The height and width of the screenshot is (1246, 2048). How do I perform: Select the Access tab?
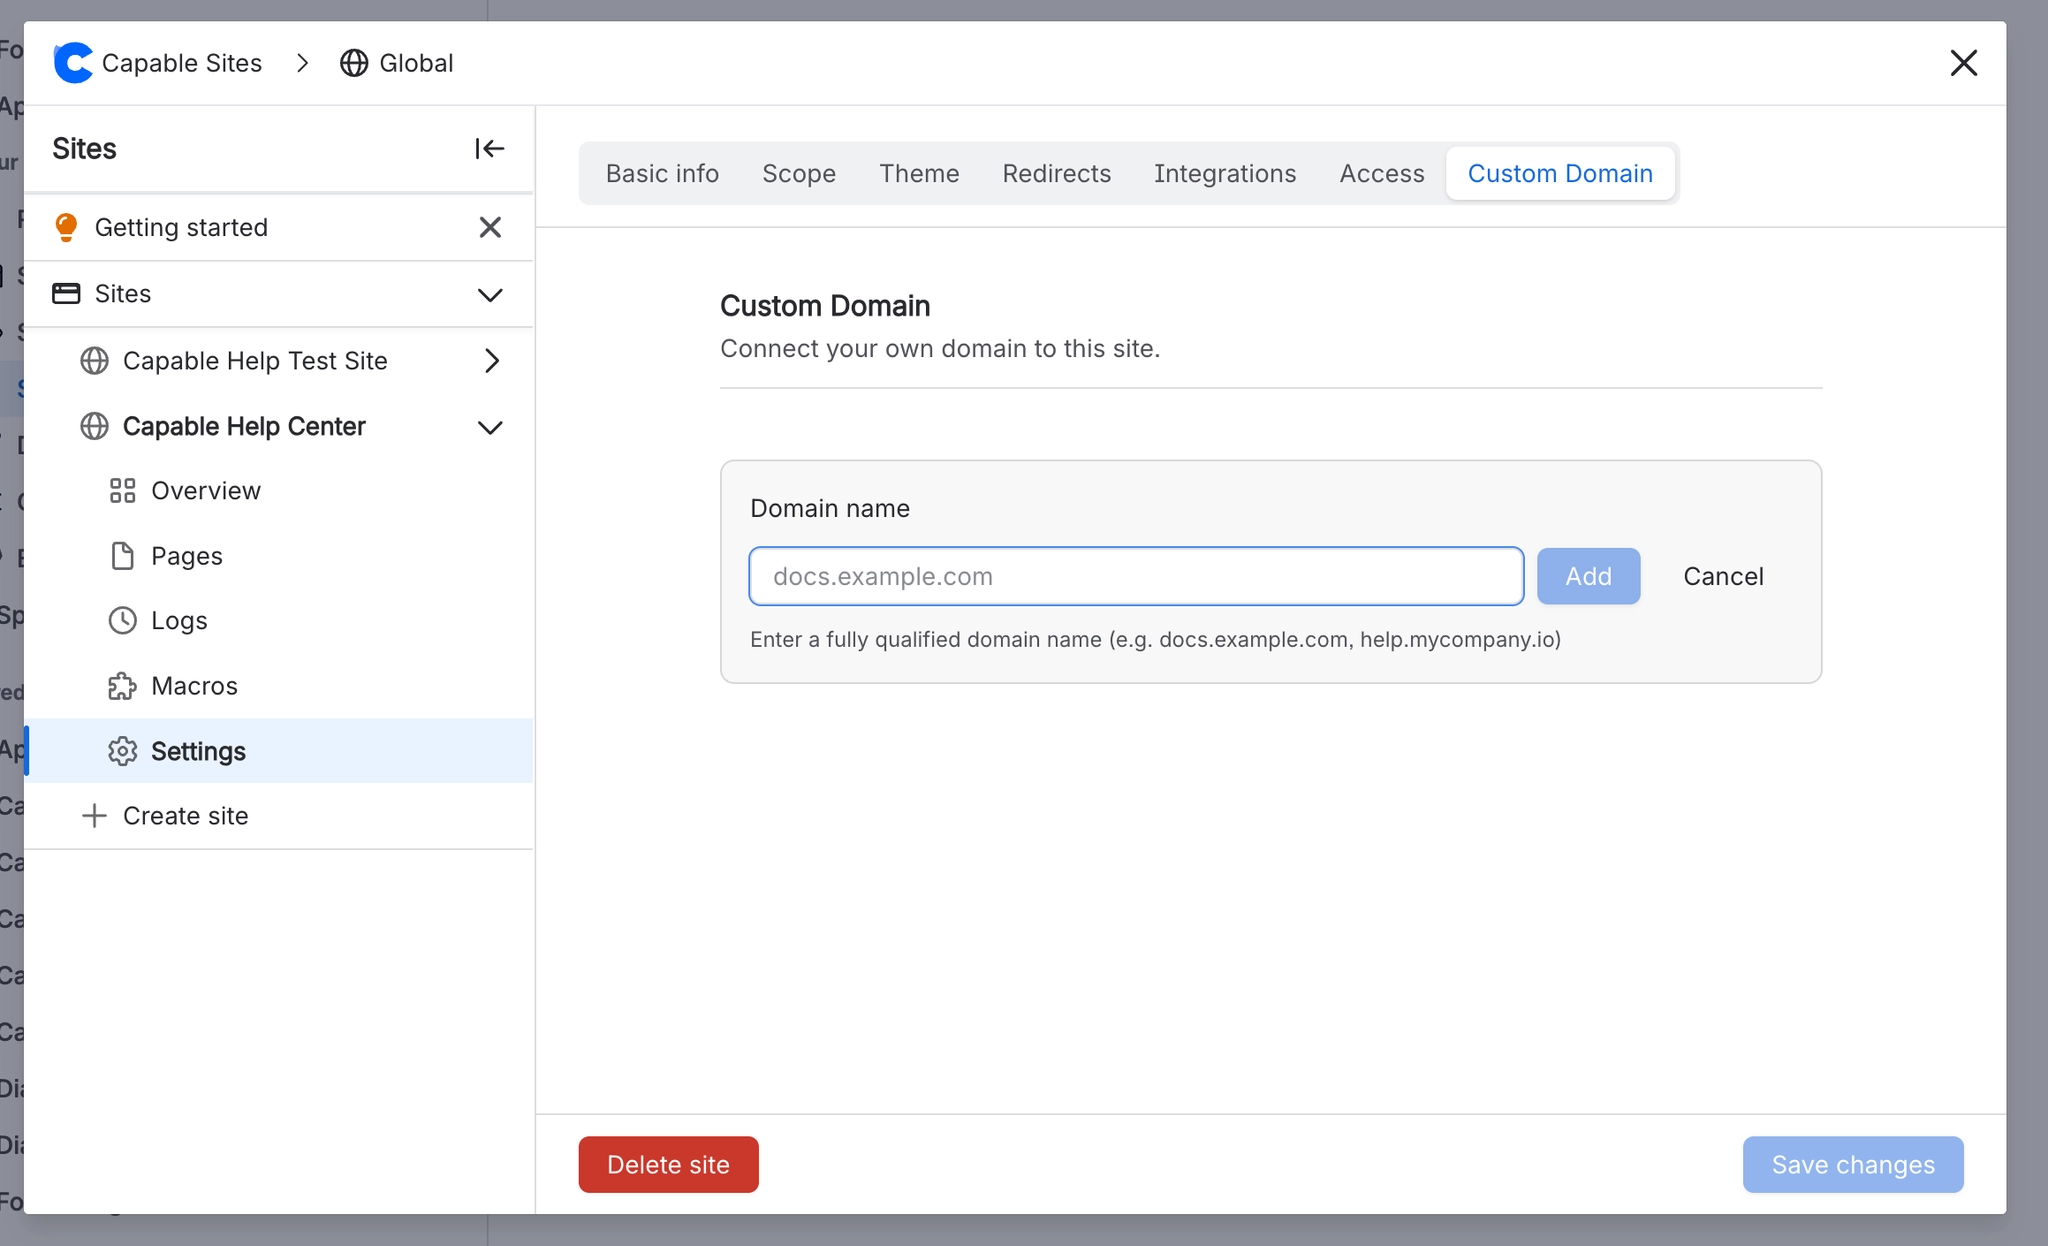1382,174
